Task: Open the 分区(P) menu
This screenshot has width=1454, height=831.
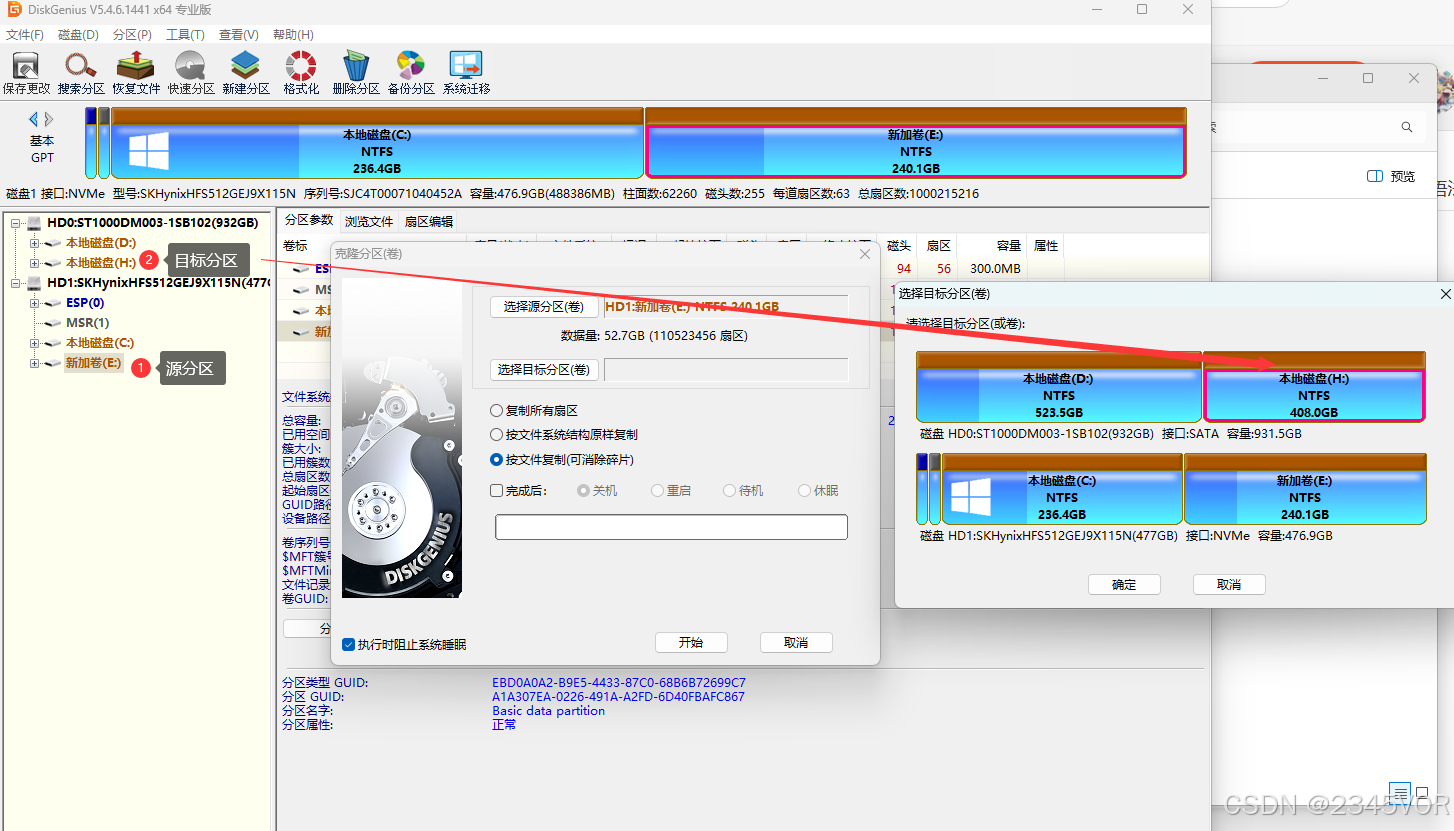Action: 132,34
